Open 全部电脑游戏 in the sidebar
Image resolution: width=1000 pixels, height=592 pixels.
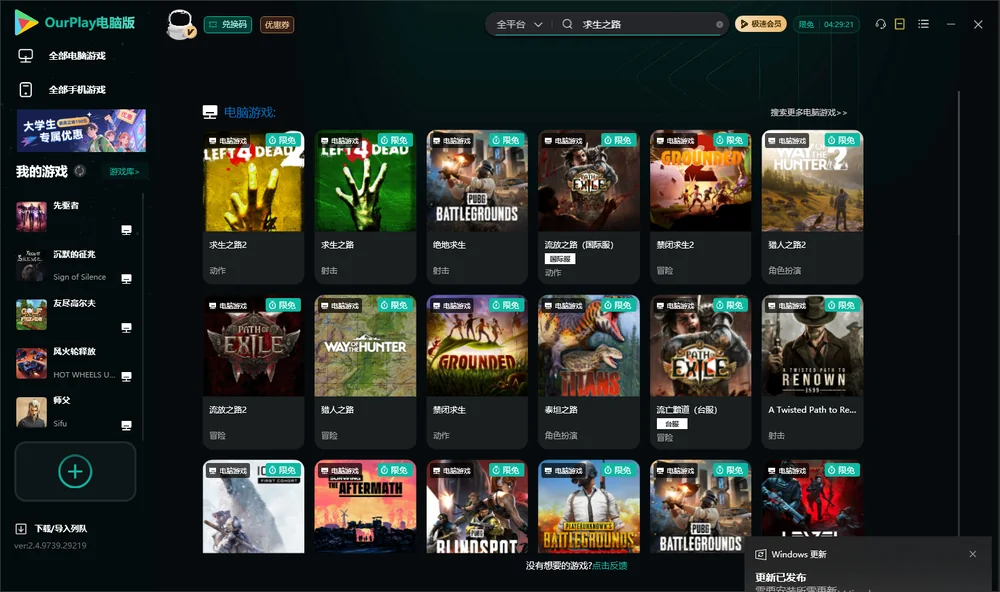tap(62, 56)
